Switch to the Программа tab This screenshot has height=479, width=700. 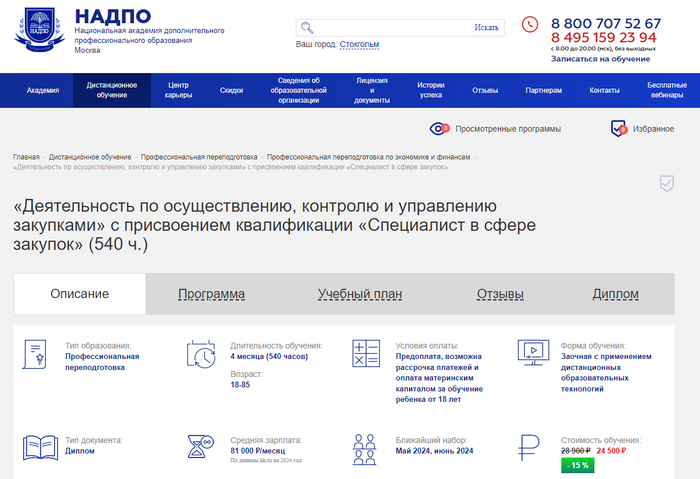(x=211, y=294)
